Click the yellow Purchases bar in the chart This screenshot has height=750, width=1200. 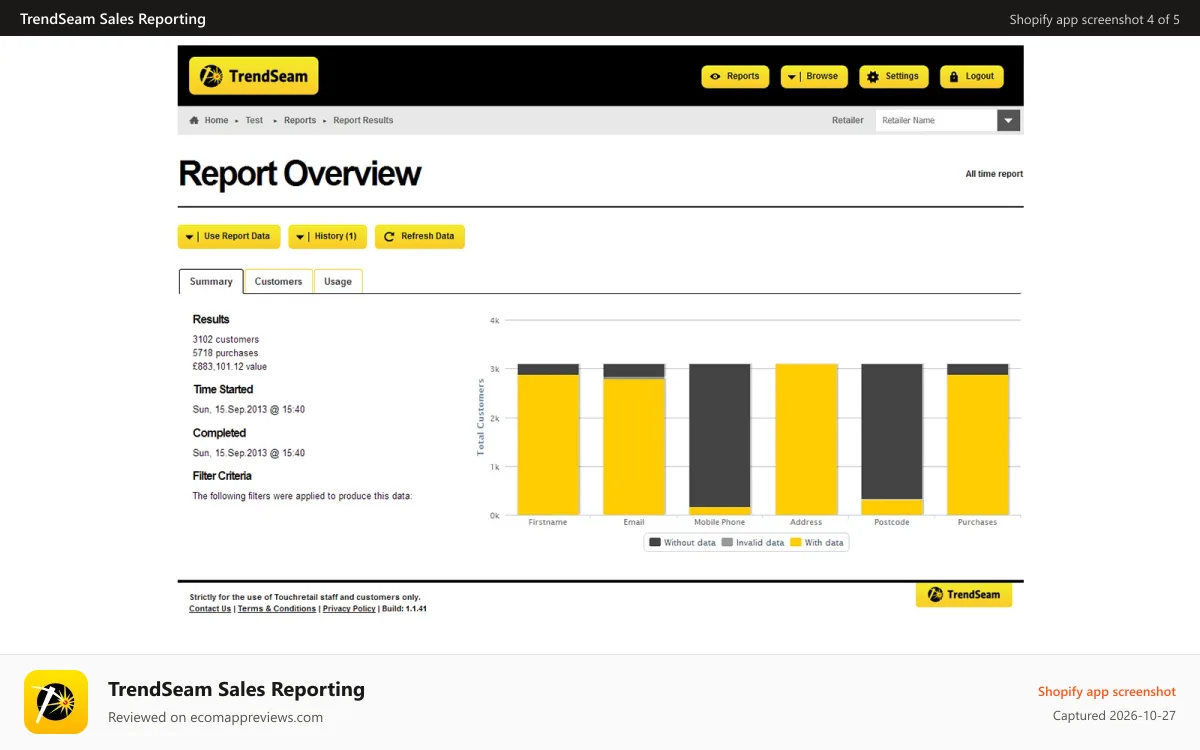tap(978, 445)
